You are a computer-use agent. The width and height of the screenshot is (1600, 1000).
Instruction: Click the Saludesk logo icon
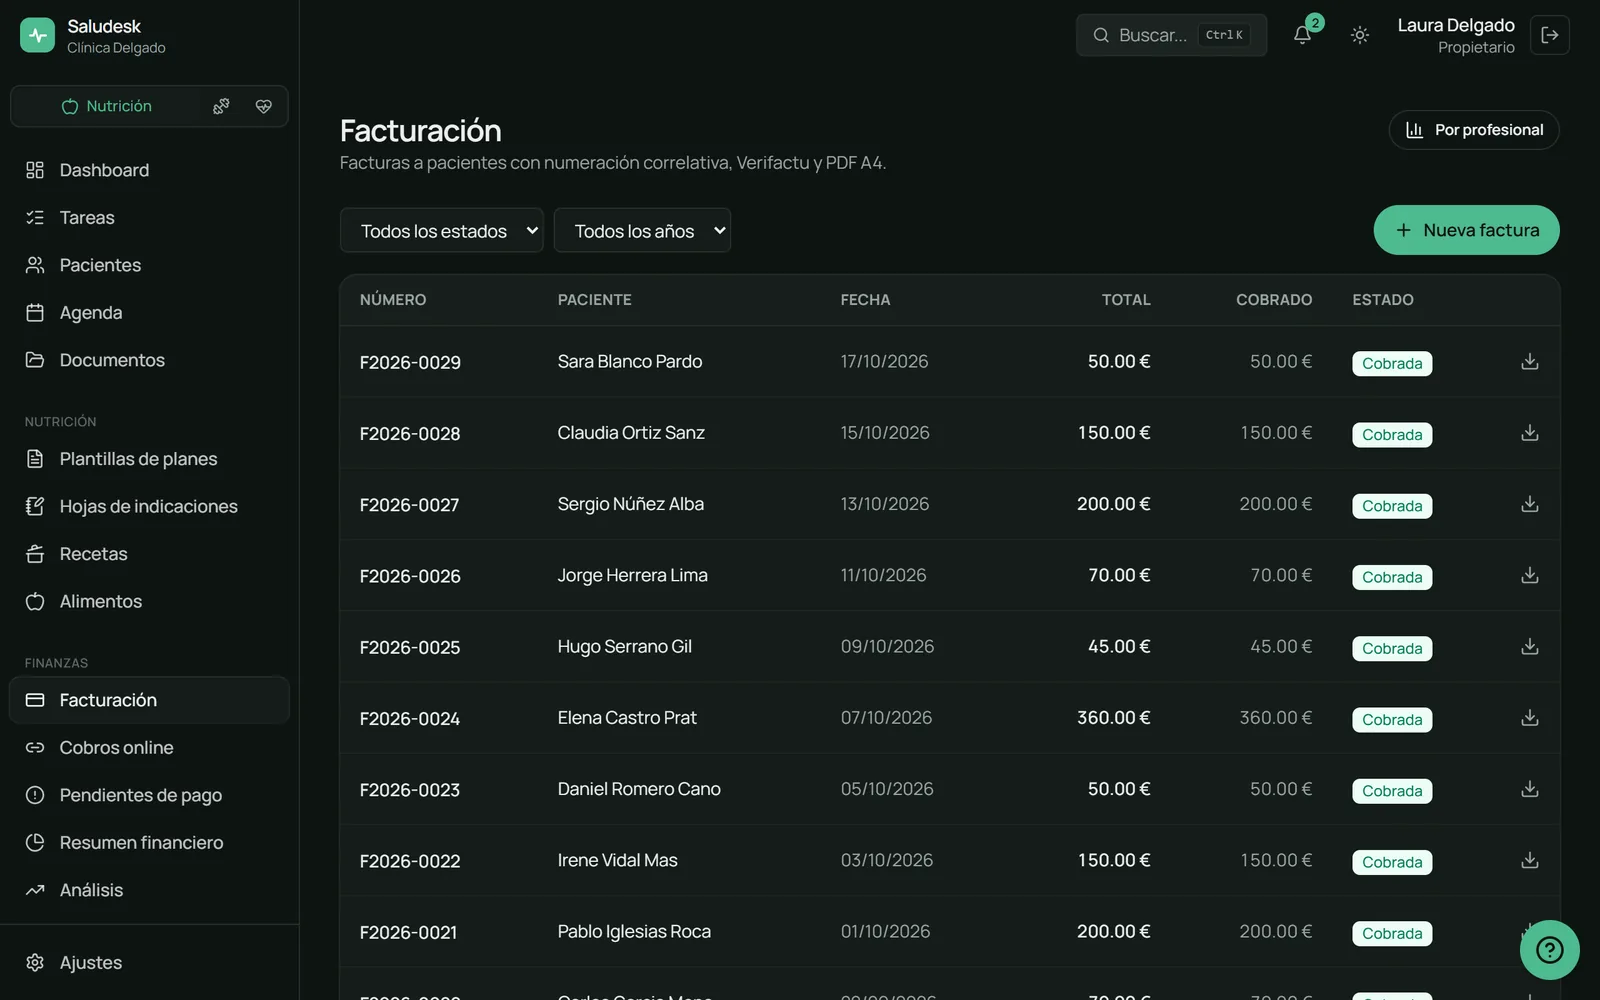[x=37, y=35]
